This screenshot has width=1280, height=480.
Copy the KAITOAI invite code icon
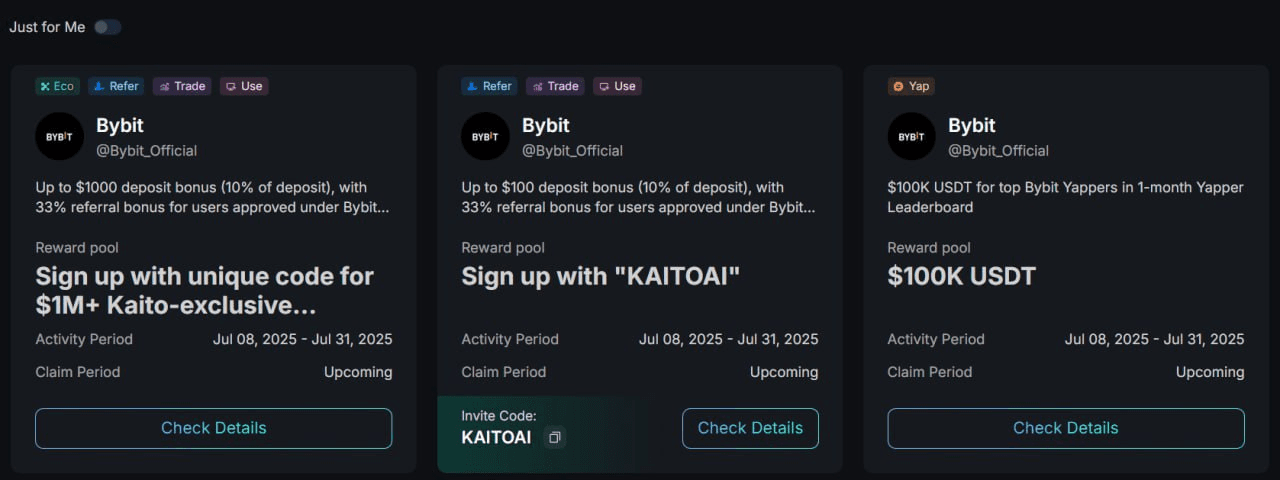555,438
